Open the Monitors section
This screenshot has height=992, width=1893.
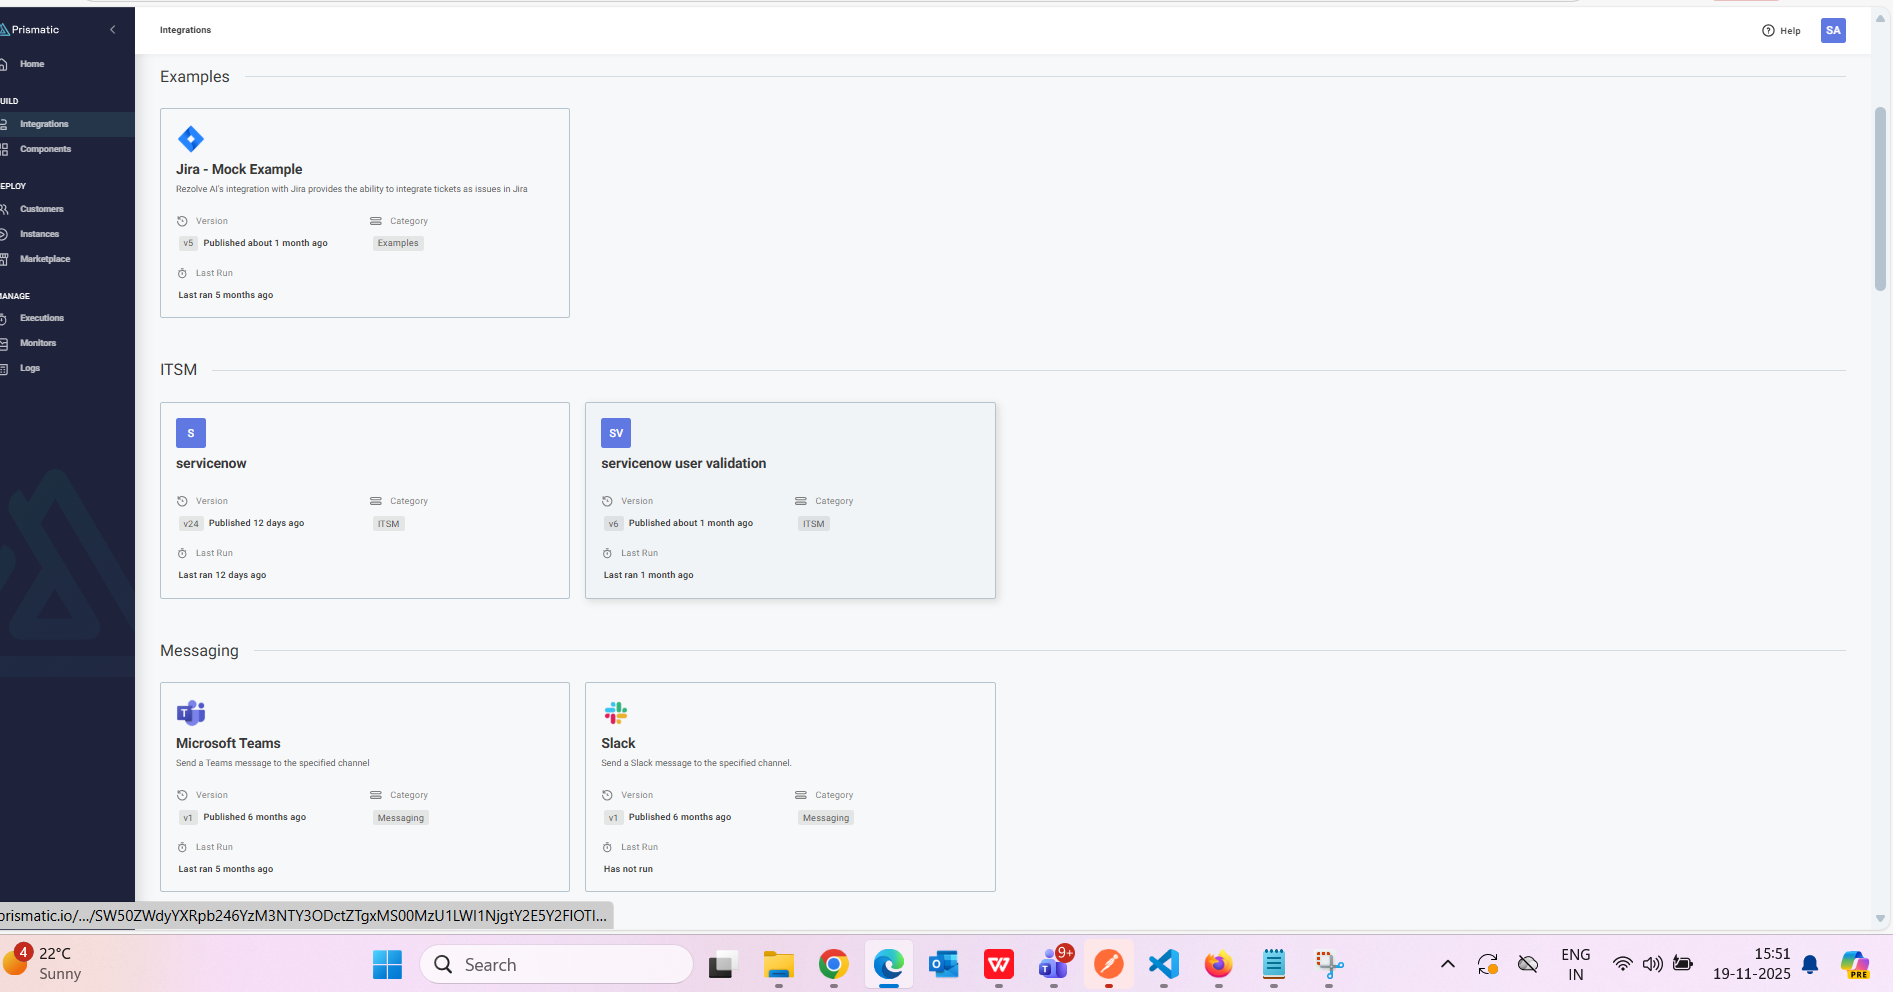[x=38, y=342]
